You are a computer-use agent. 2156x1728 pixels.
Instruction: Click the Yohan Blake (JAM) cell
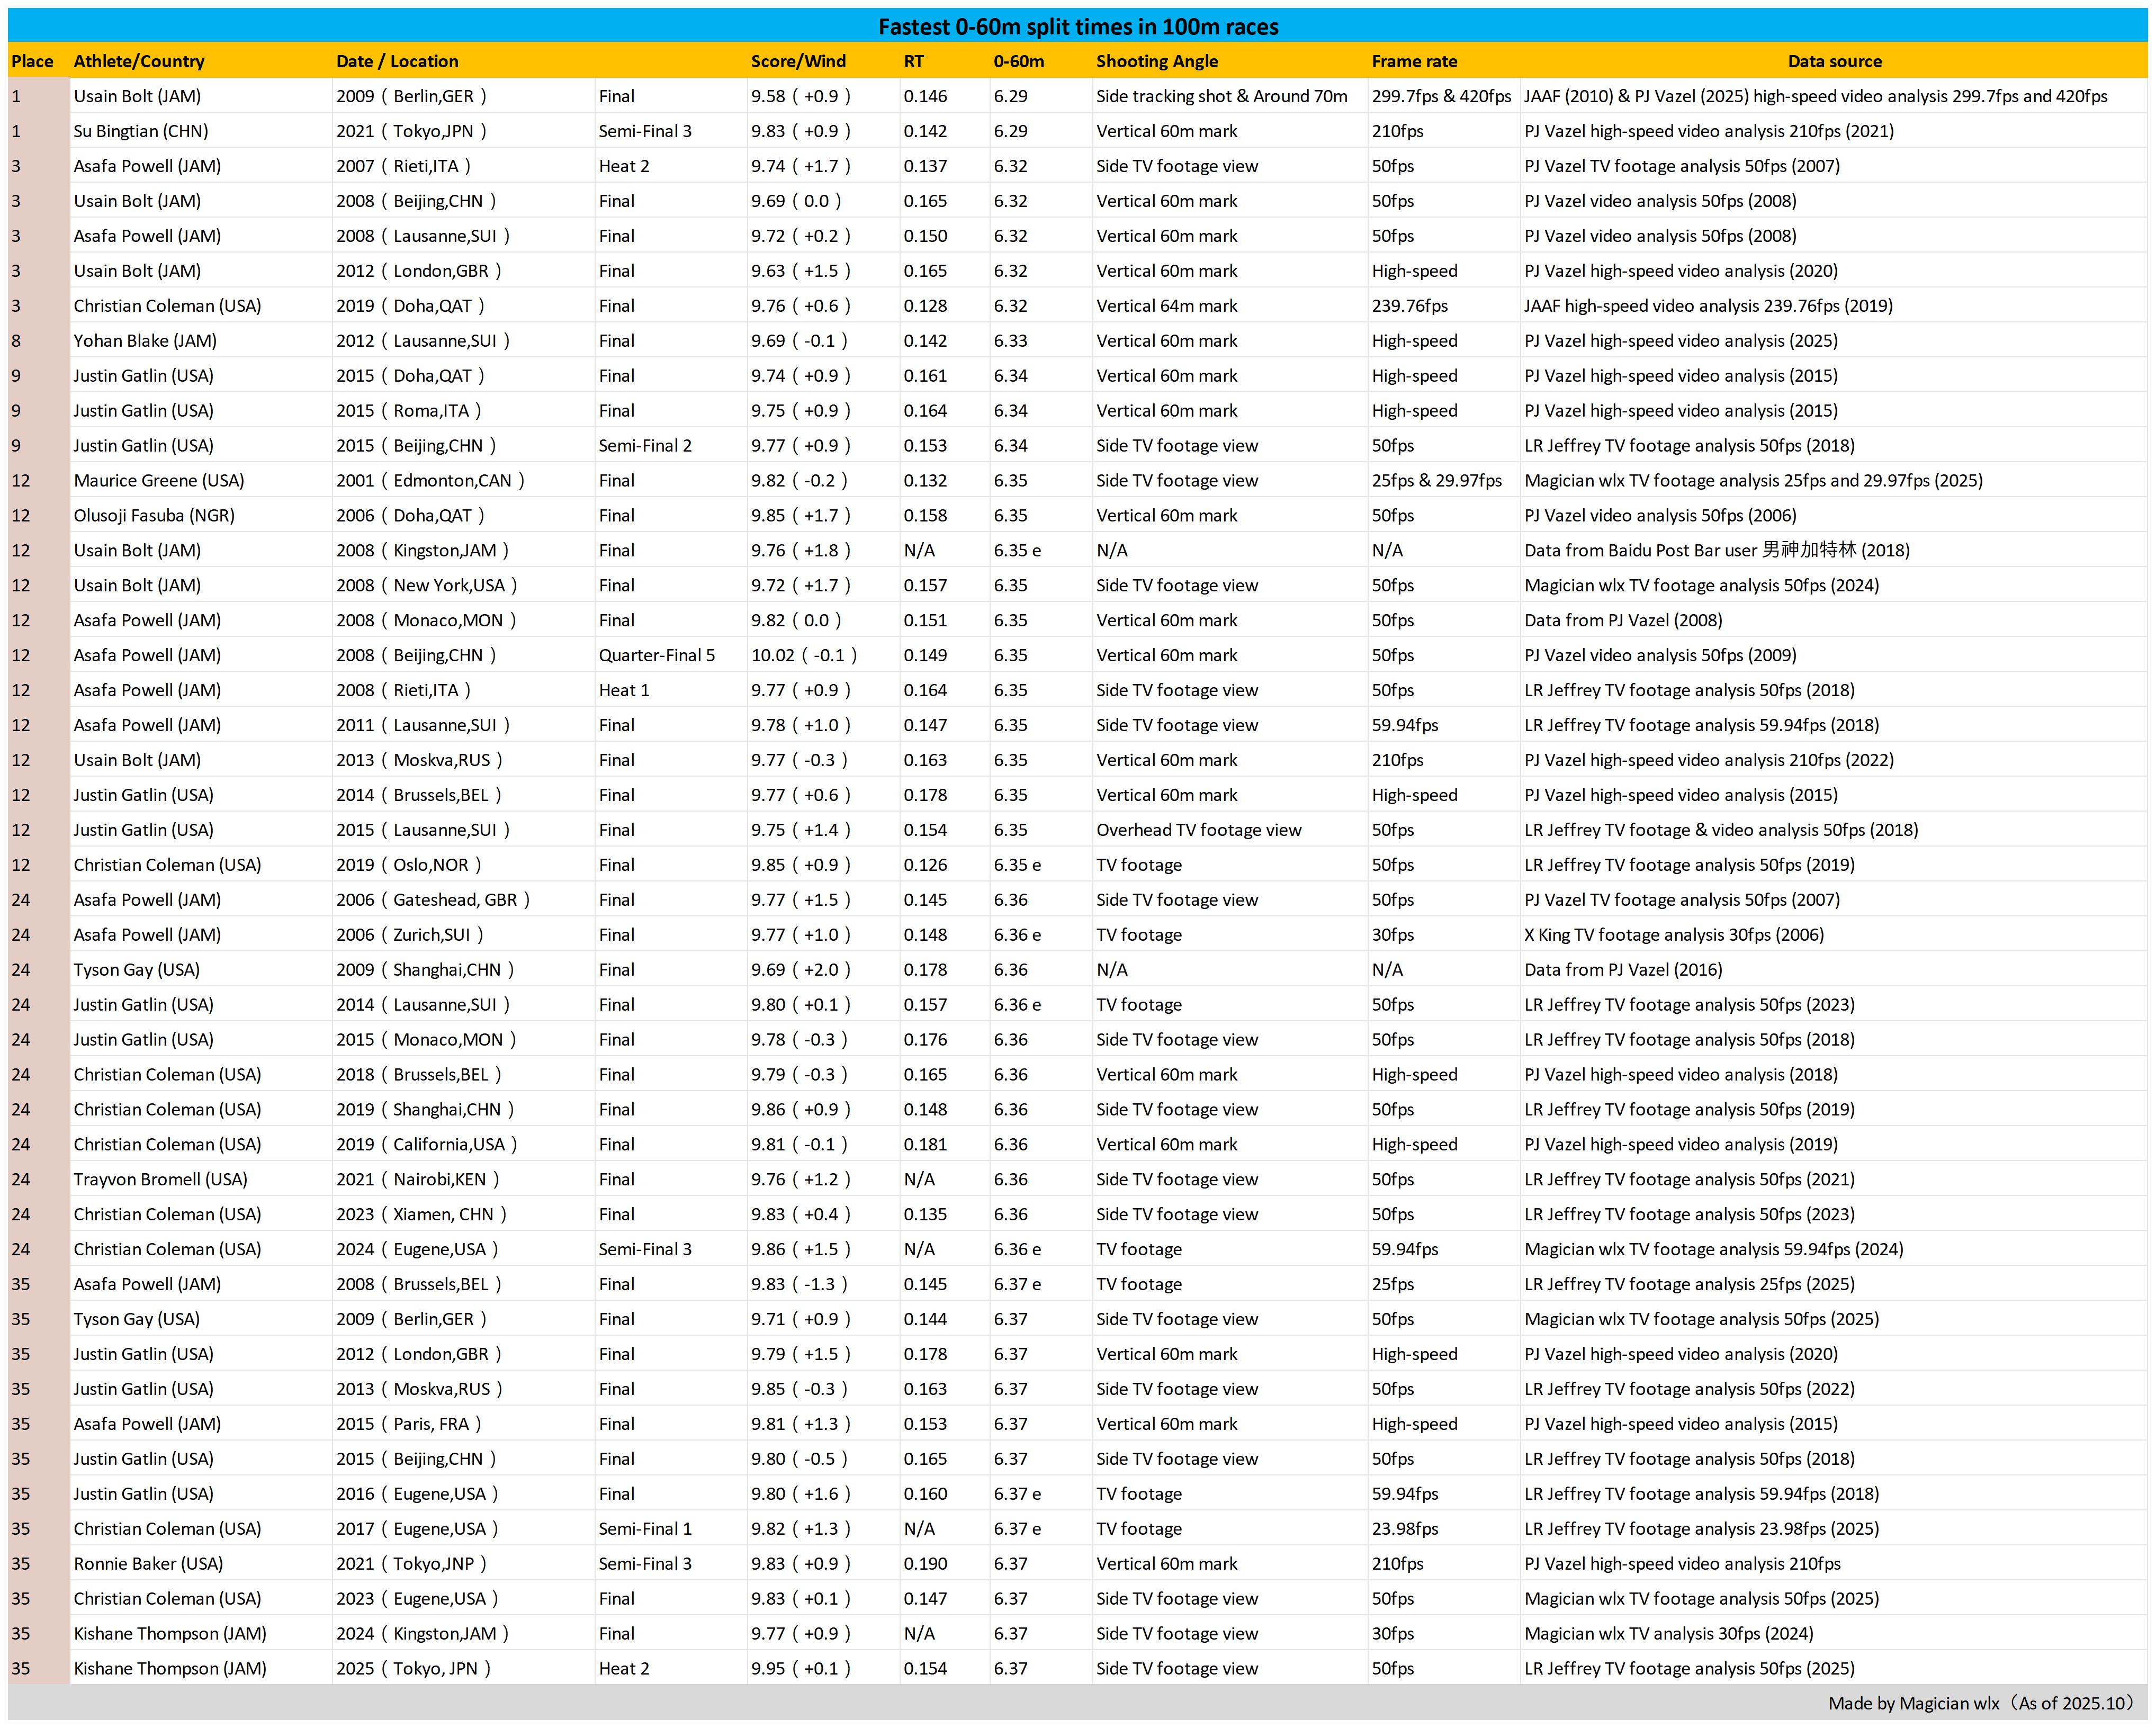click(145, 341)
